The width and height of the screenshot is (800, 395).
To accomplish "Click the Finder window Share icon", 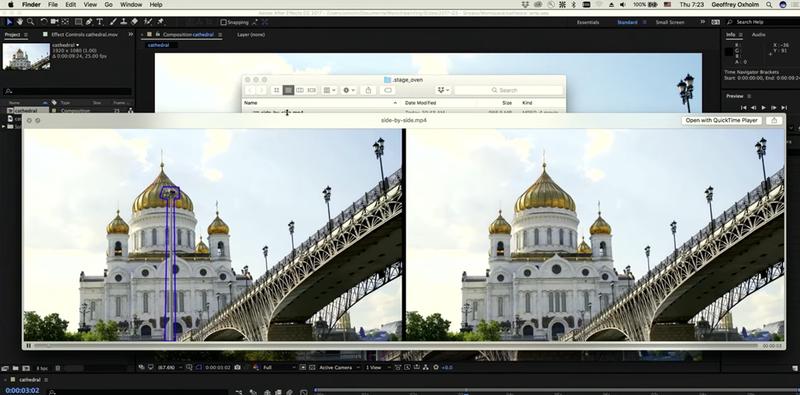I will pyautogui.click(x=368, y=90).
